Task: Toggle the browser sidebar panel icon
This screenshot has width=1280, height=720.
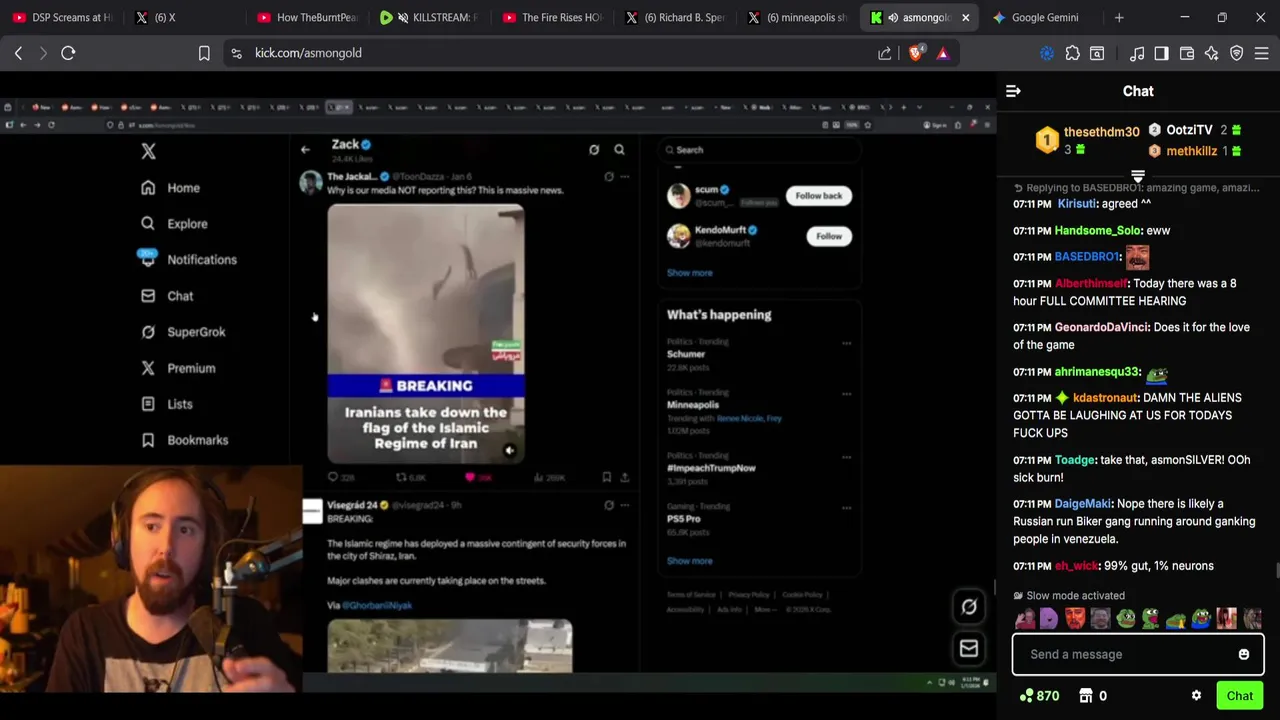Action: coord(1161,53)
